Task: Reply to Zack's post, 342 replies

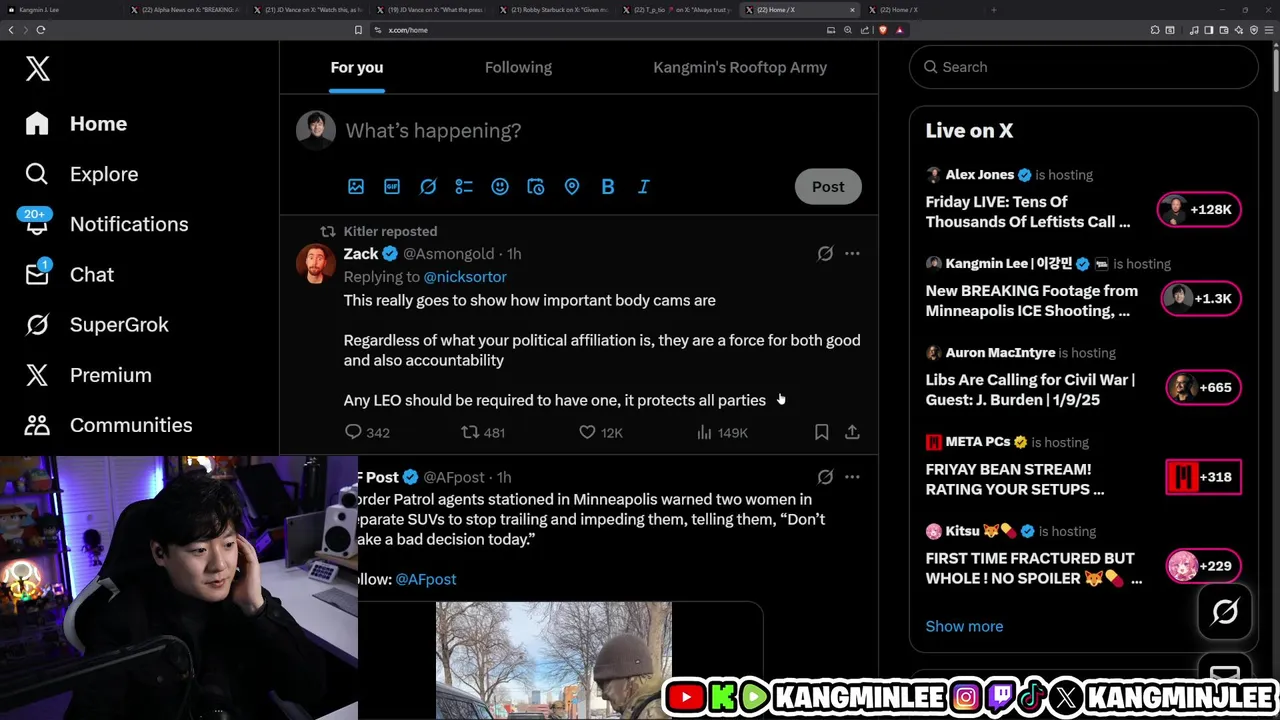Action: pos(367,432)
